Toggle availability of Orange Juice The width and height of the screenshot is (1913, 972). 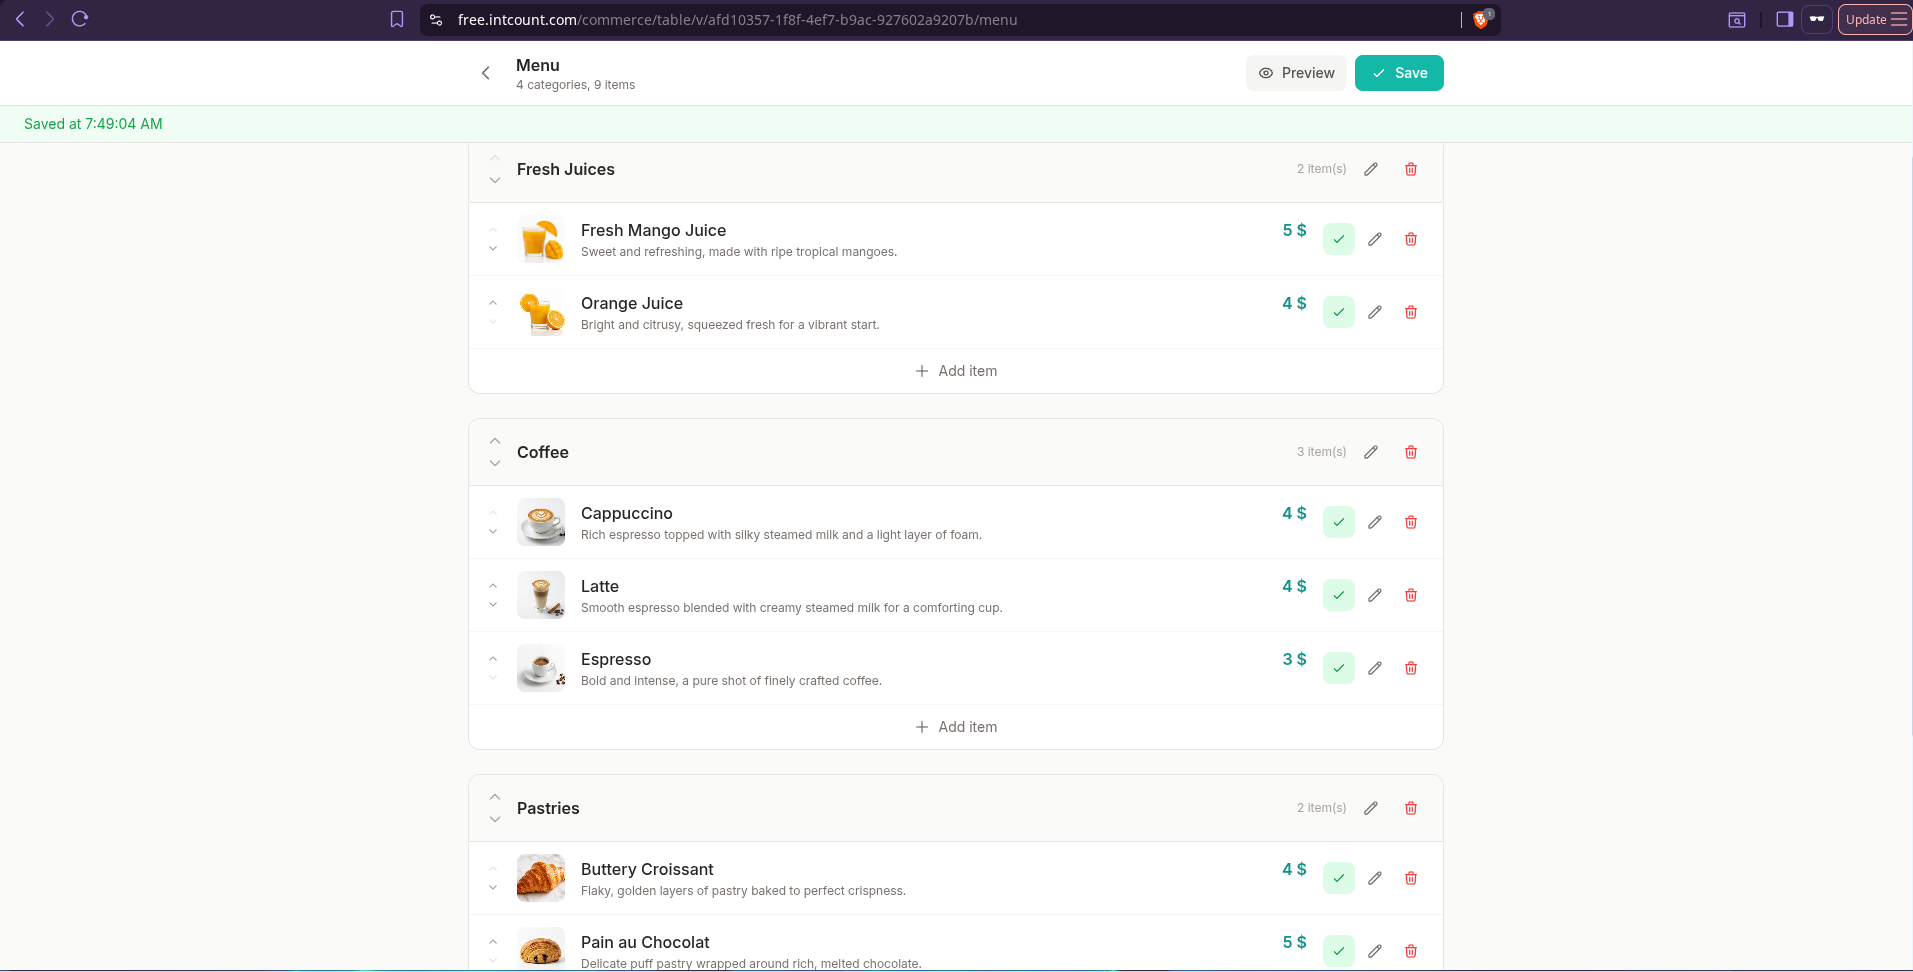tap(1339, 312)
